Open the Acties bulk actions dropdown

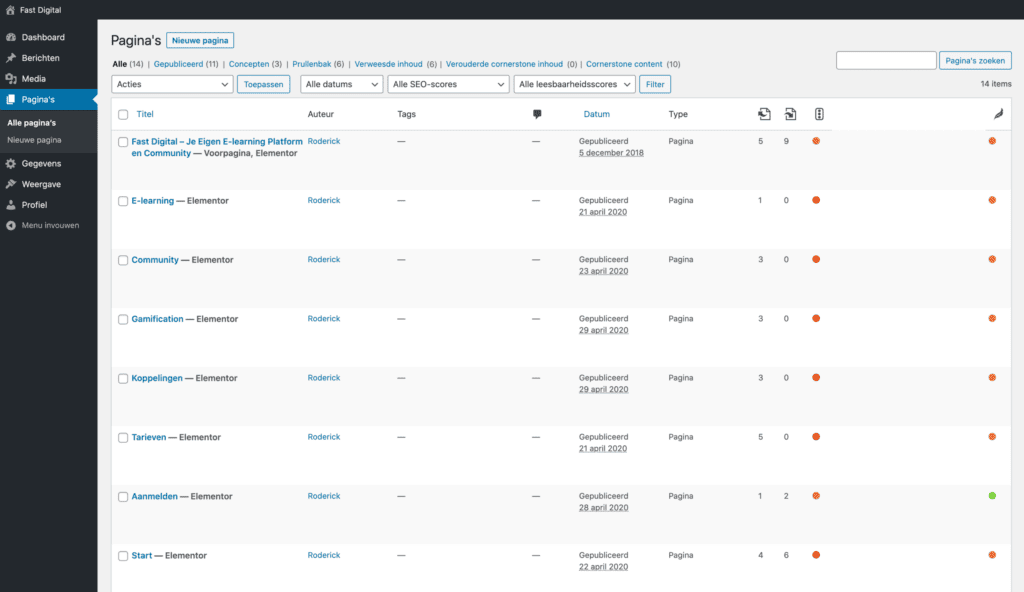point(173,85)
